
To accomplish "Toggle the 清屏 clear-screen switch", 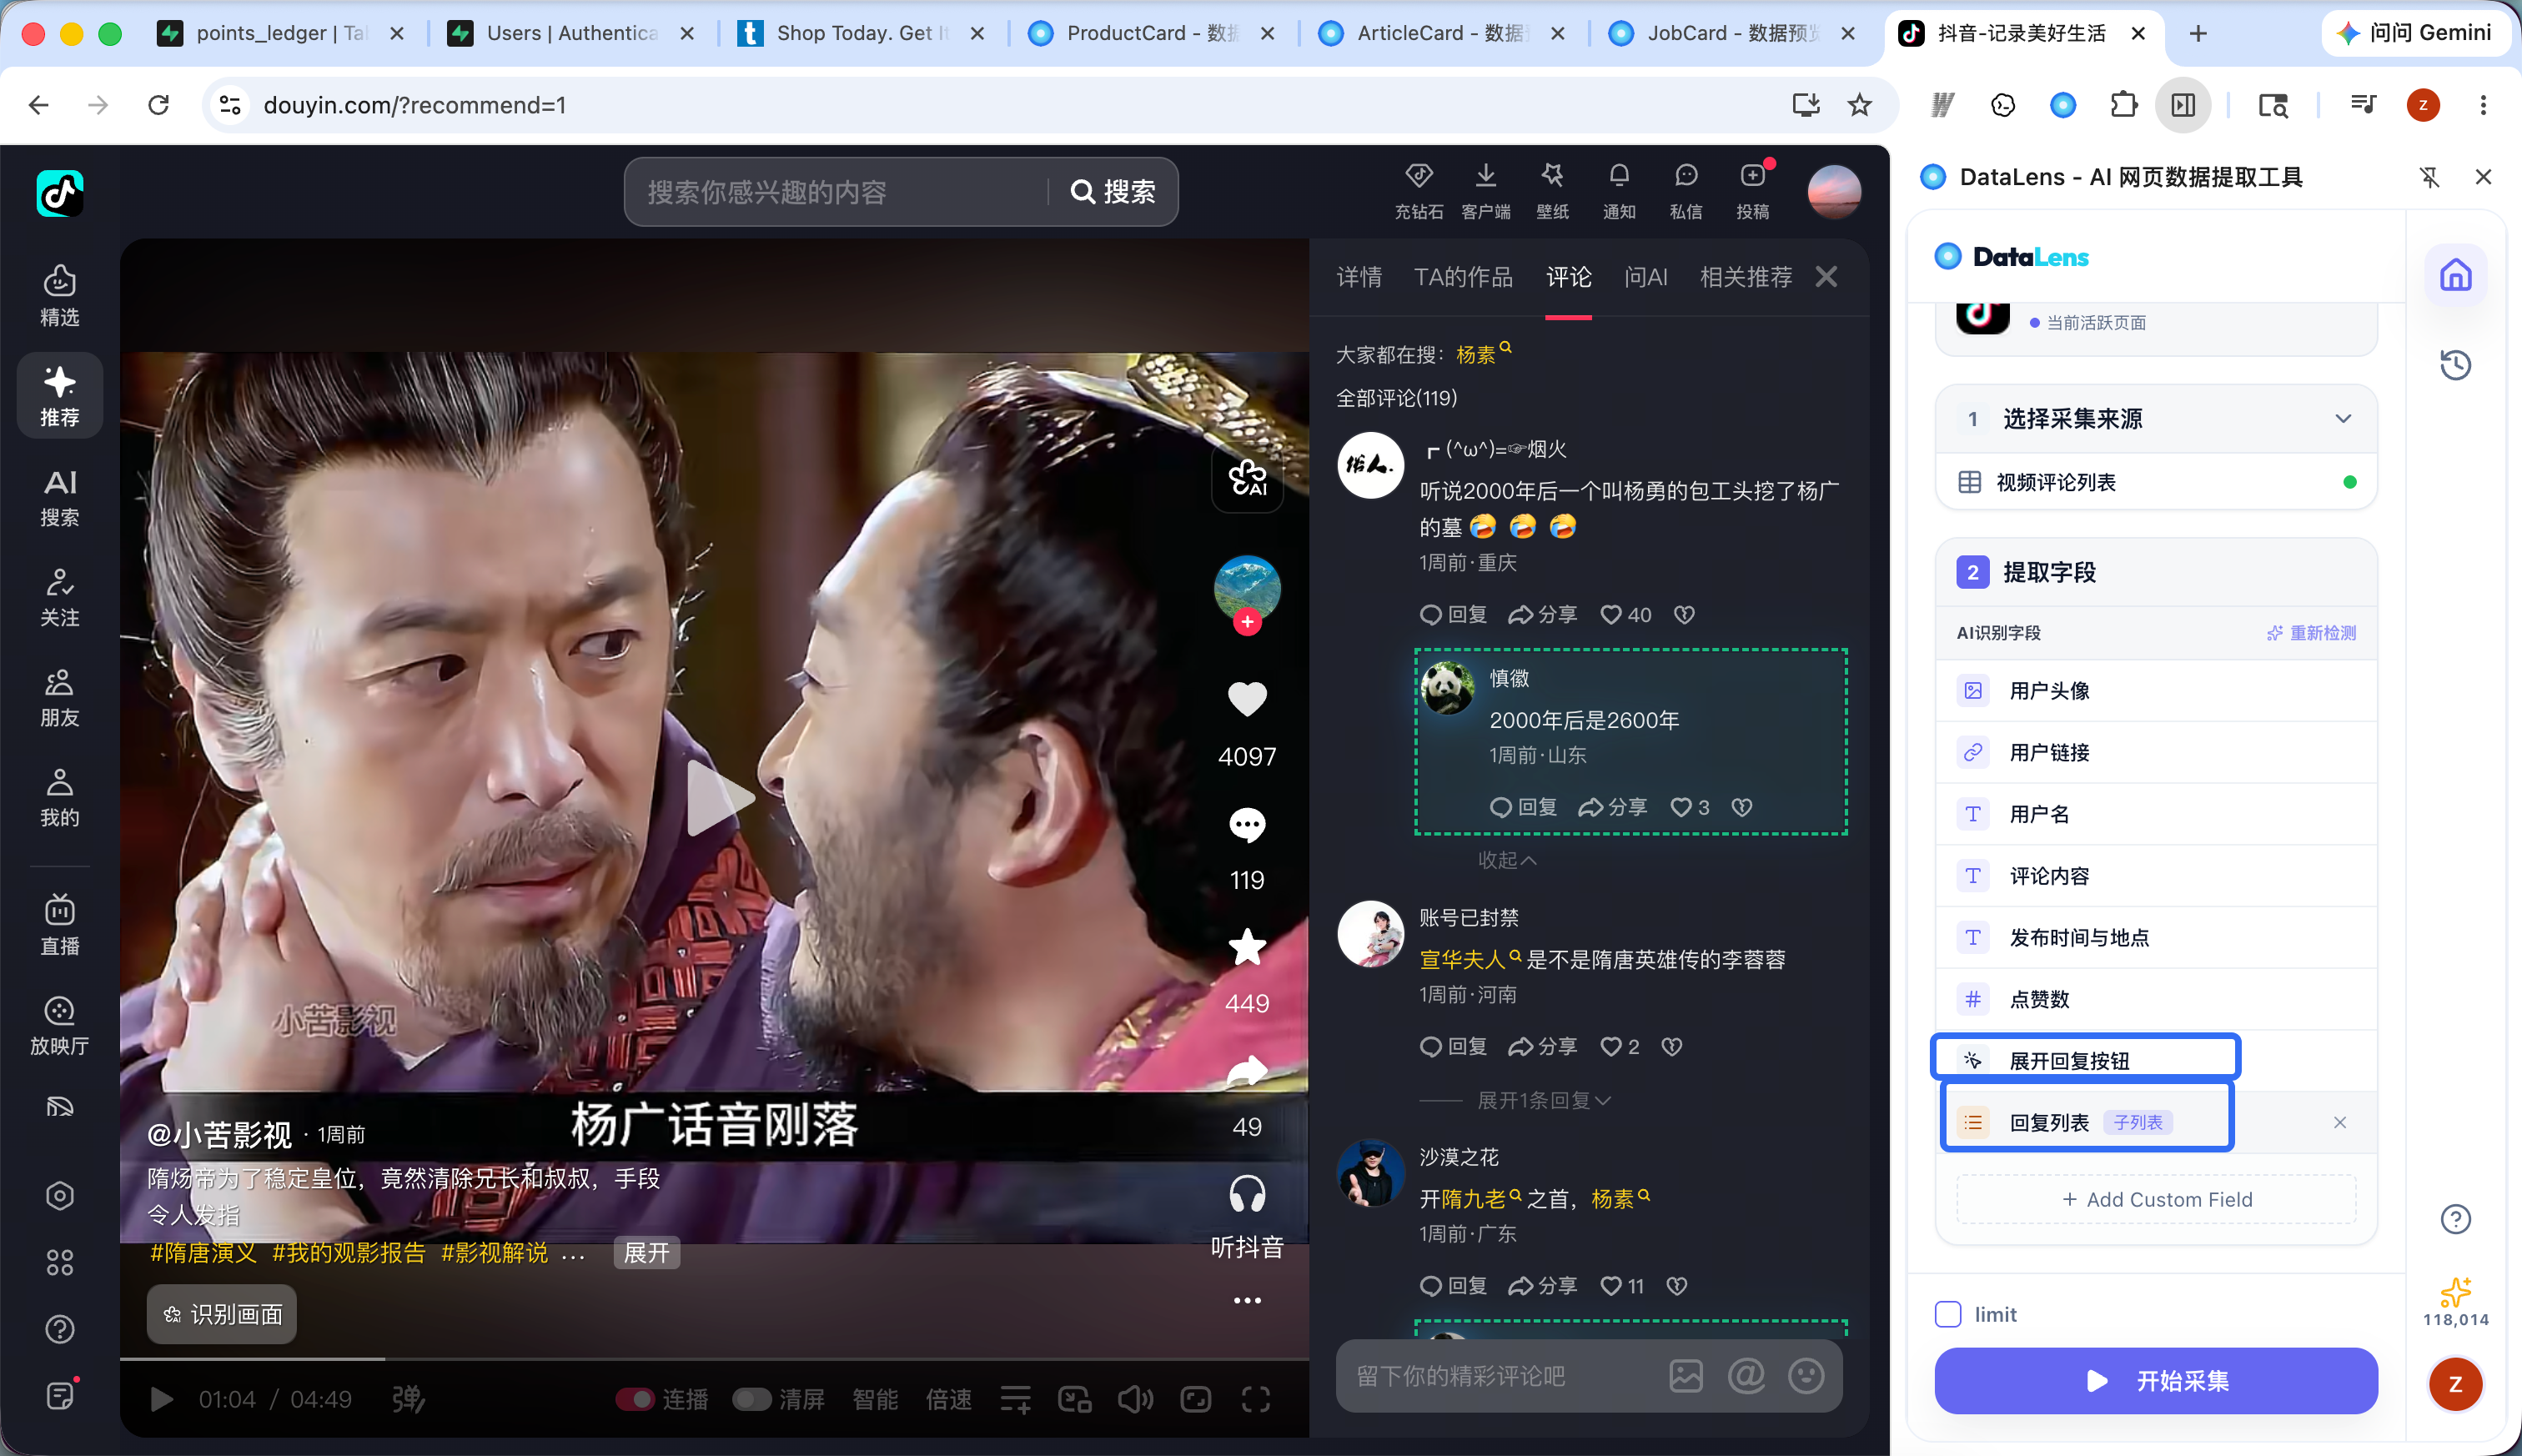I will pyautogui.click(x=752, y=1399).
